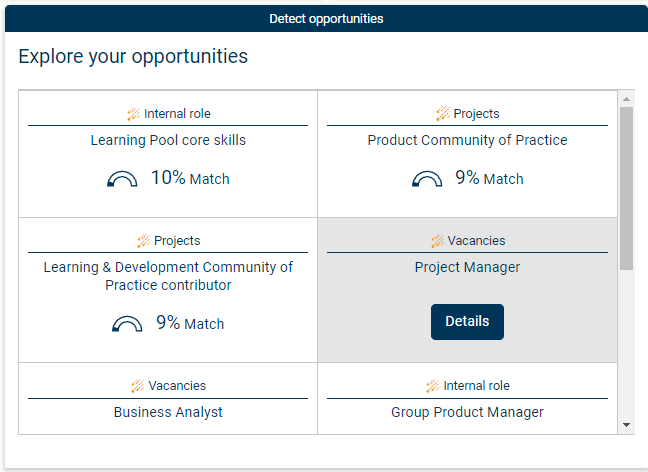
Task: Click the sparkle icon beside Projects, Product Community card
Action: coord(442,114)
